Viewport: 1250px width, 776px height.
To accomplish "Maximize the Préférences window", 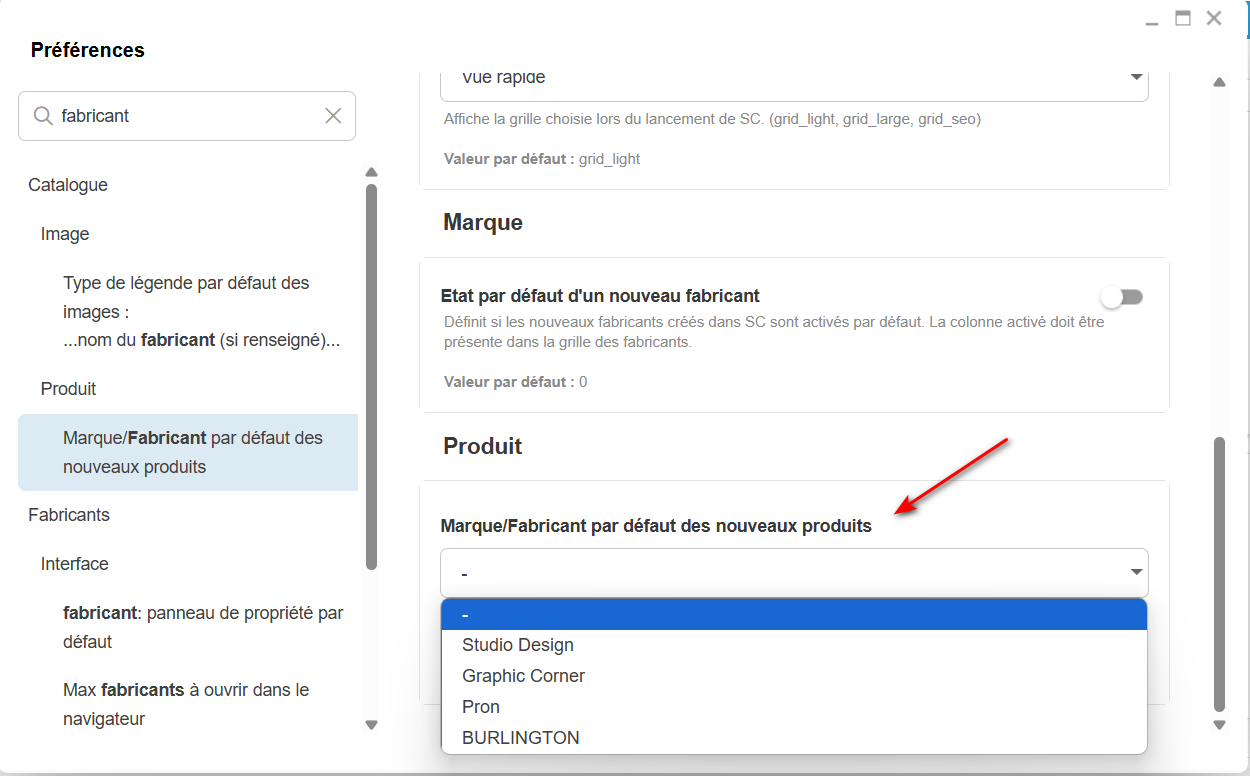I will pos(1183,18).
